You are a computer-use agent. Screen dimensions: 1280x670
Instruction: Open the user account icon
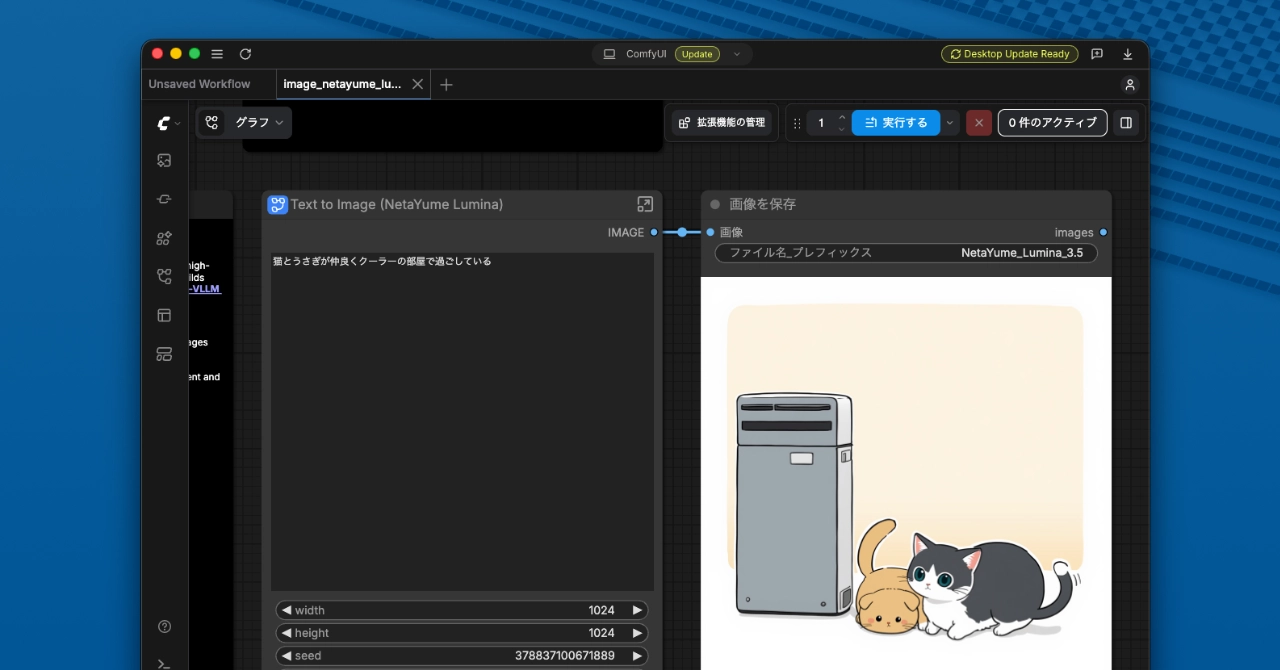pos(1130,85)
